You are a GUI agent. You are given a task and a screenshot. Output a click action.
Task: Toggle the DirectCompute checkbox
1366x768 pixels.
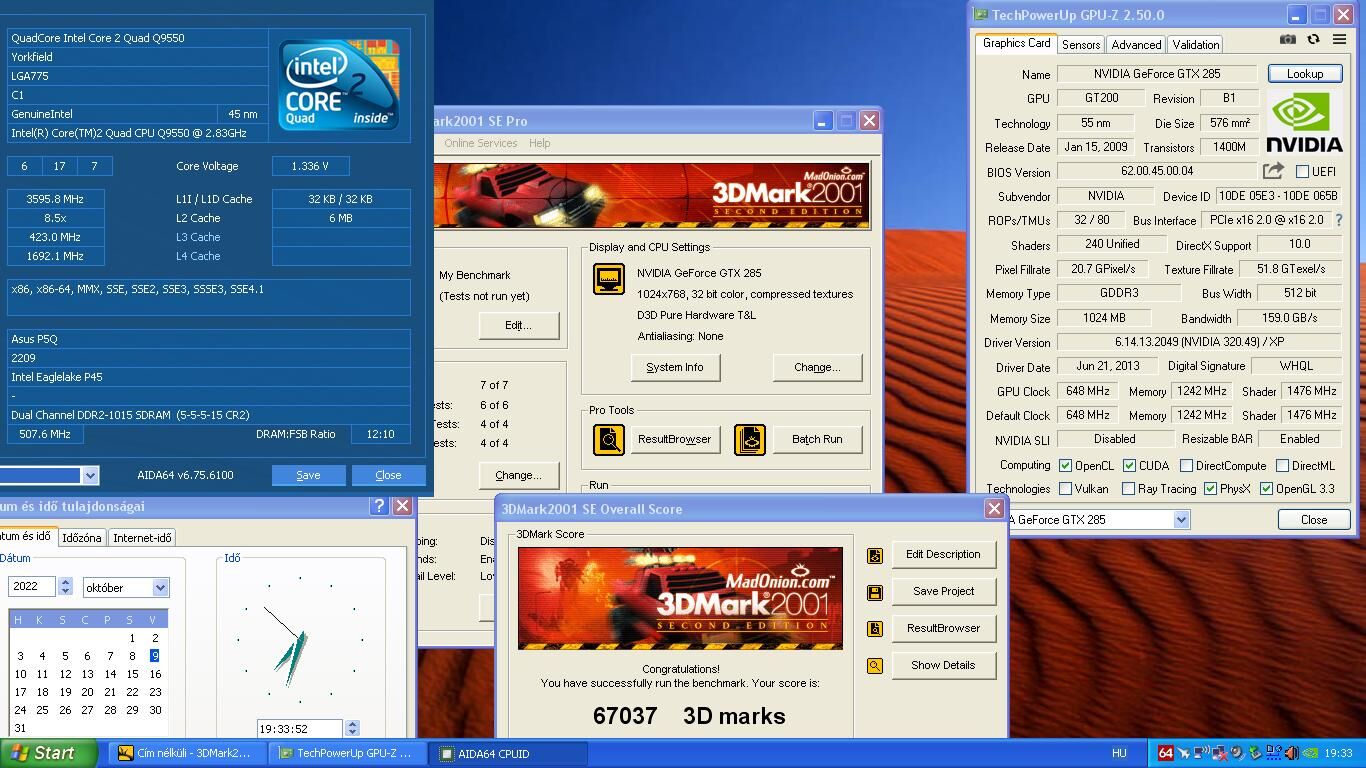[1186, 465]
